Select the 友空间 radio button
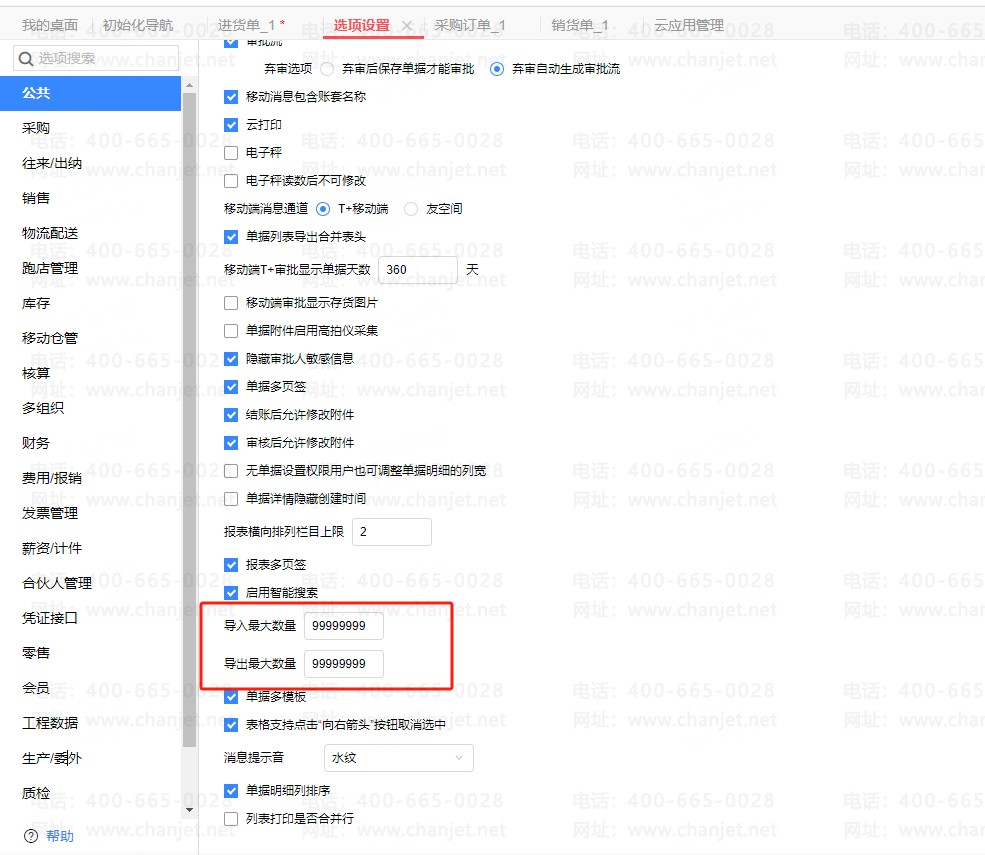 pos(411,209)
